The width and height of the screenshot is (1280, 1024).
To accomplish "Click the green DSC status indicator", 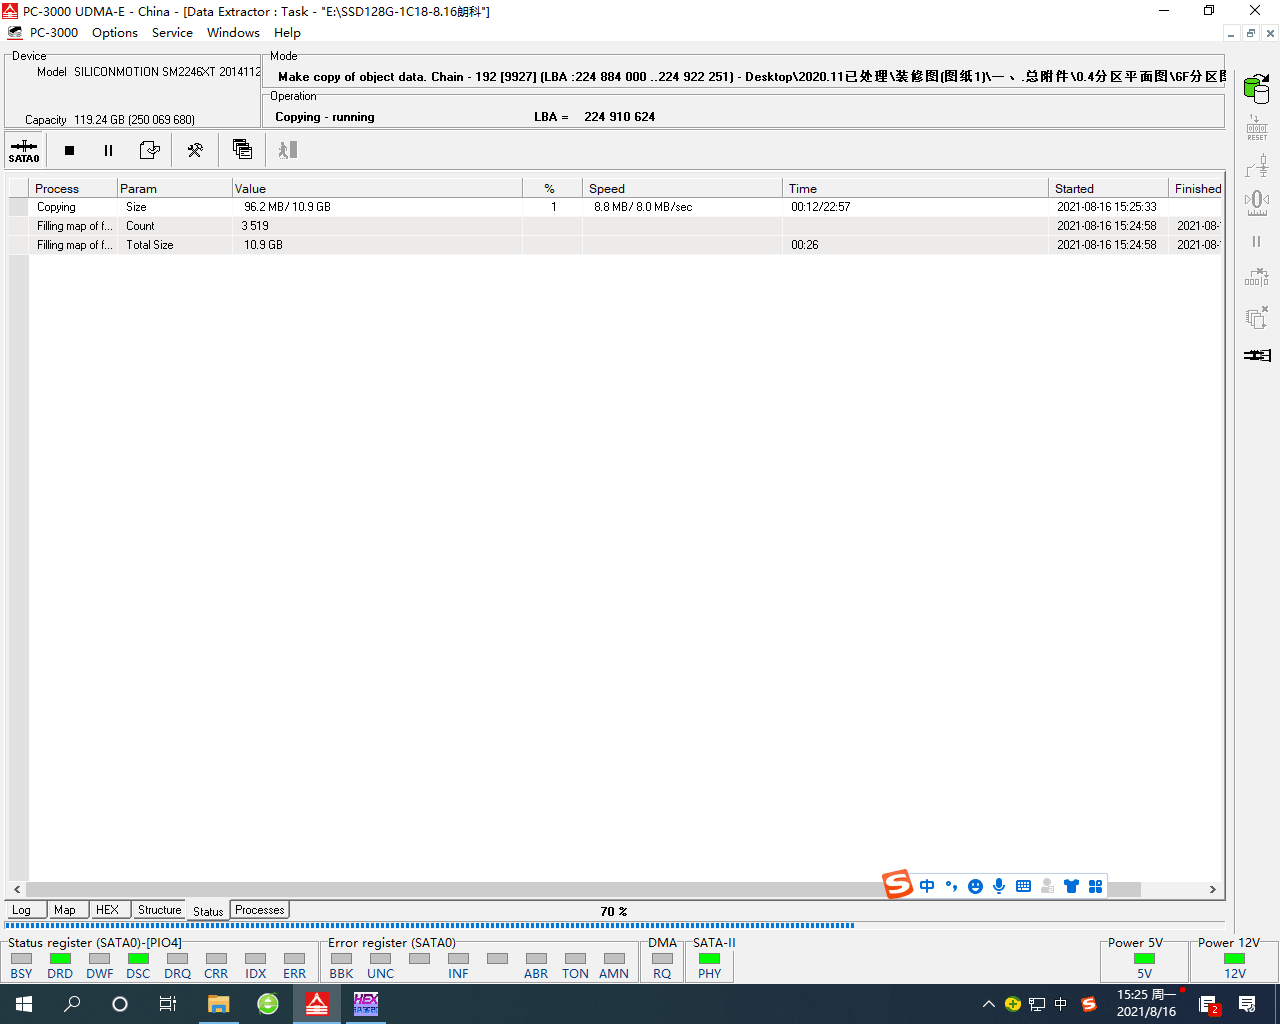I will [138, 958].
